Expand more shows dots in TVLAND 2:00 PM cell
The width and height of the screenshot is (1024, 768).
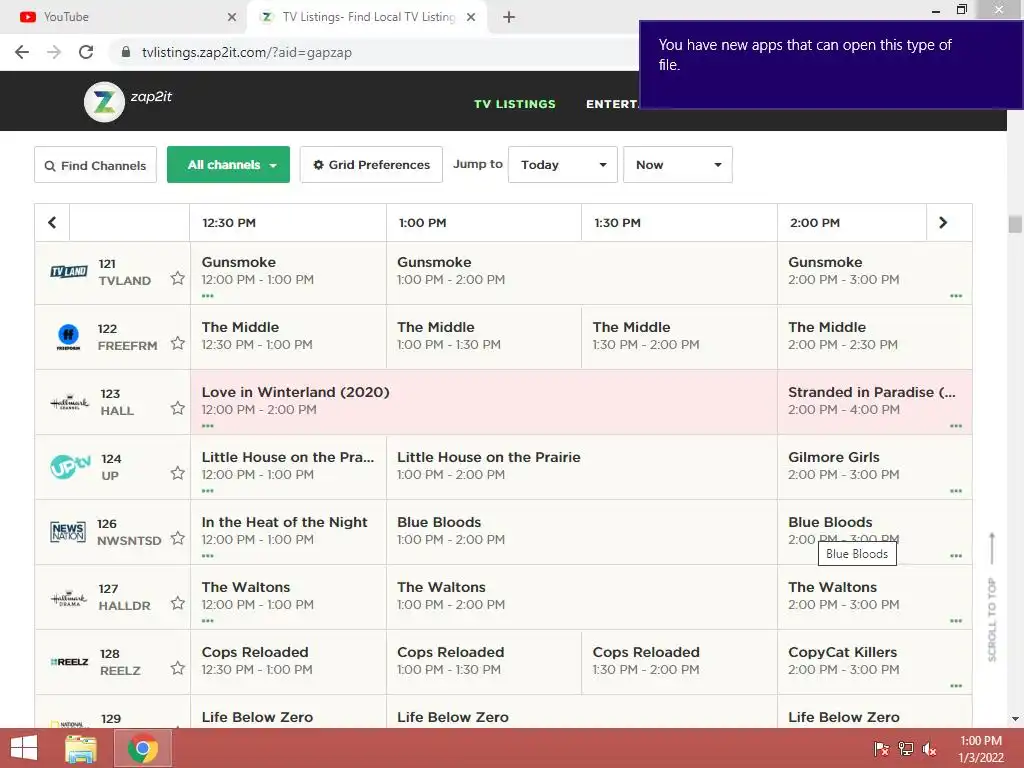click(x=956, y=296)
